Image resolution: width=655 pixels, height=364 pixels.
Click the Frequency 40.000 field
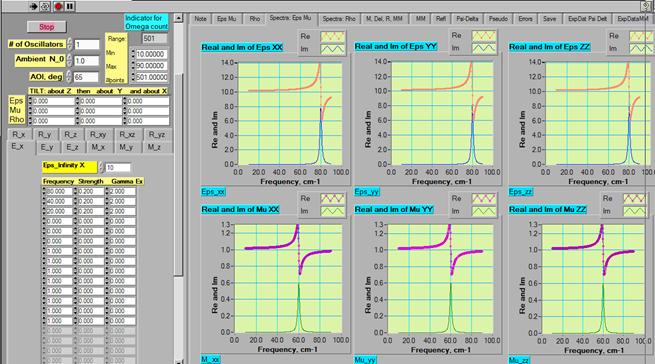pyautogui.click(x=59, y=201)
